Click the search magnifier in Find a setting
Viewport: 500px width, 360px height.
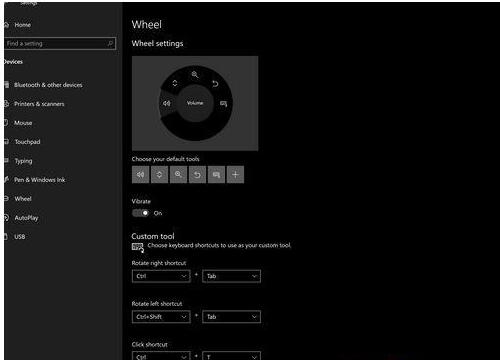pyautogui.click(x=110, y=43)
